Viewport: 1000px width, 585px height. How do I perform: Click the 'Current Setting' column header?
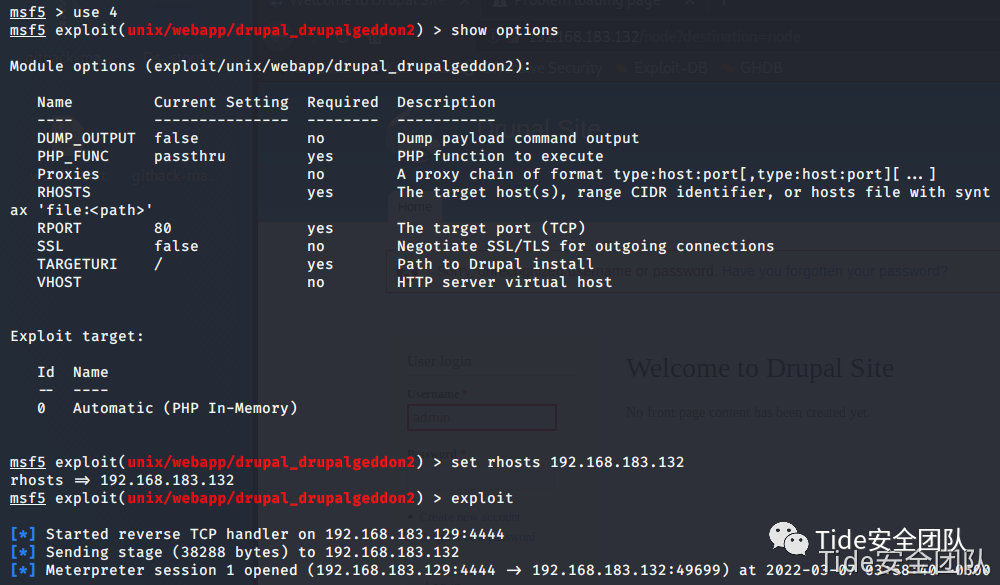click(221, 102)
